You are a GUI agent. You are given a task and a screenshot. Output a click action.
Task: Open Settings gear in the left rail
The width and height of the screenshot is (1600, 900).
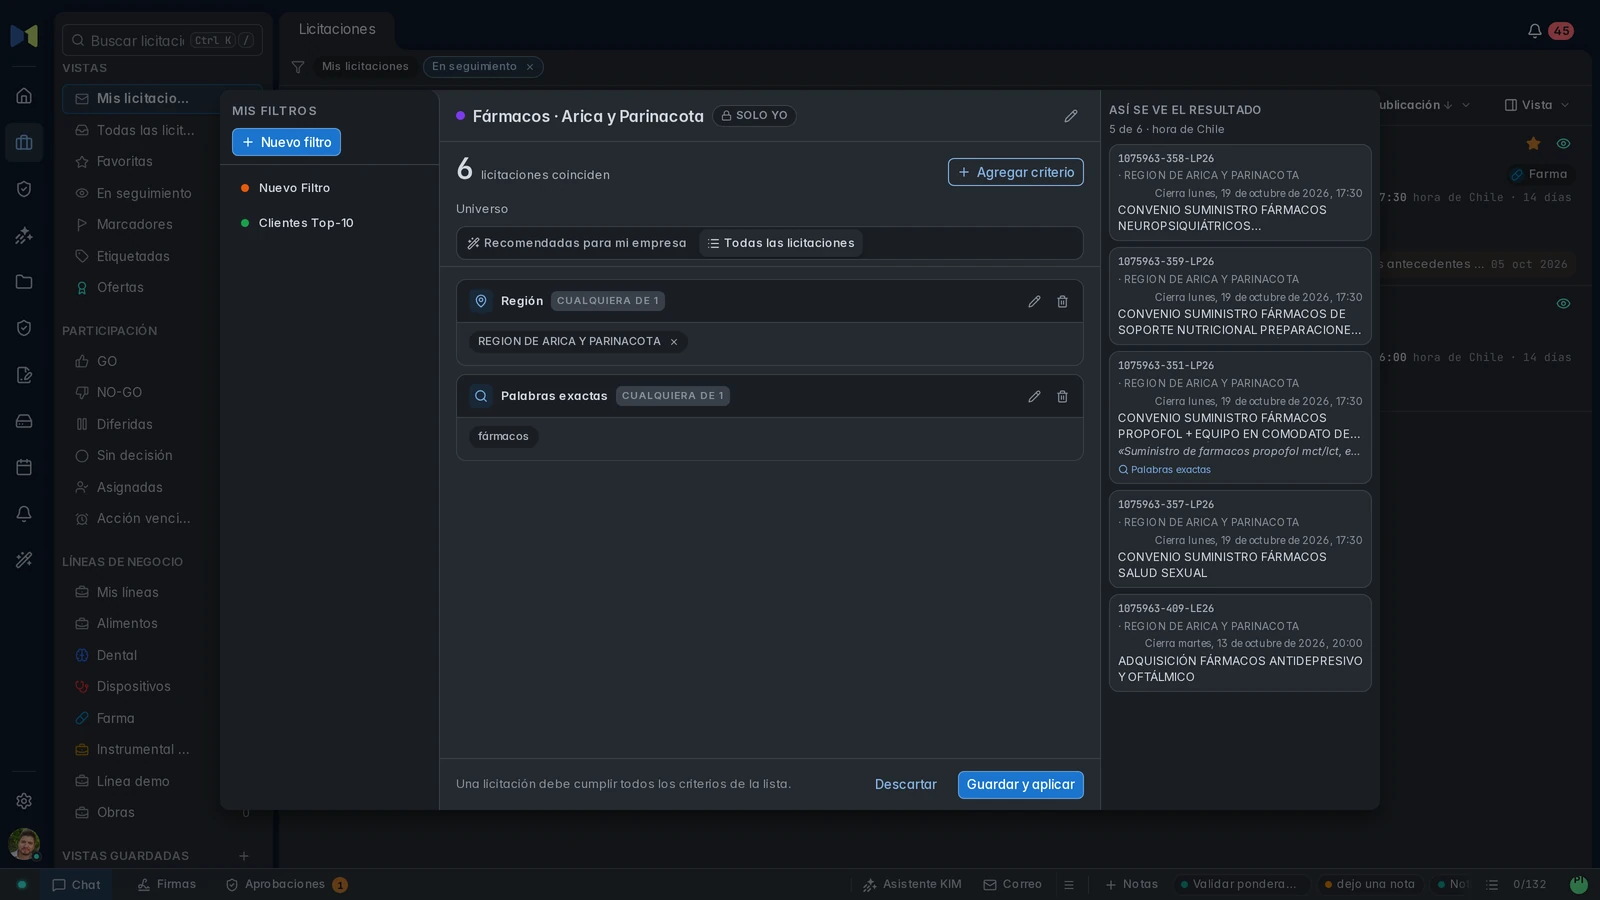(x=24, y=801)
